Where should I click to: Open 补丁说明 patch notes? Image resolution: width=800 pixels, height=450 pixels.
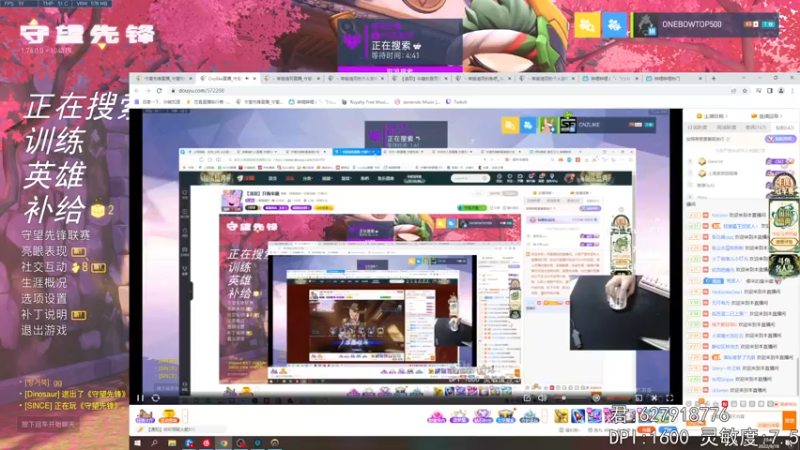[44, 314]
